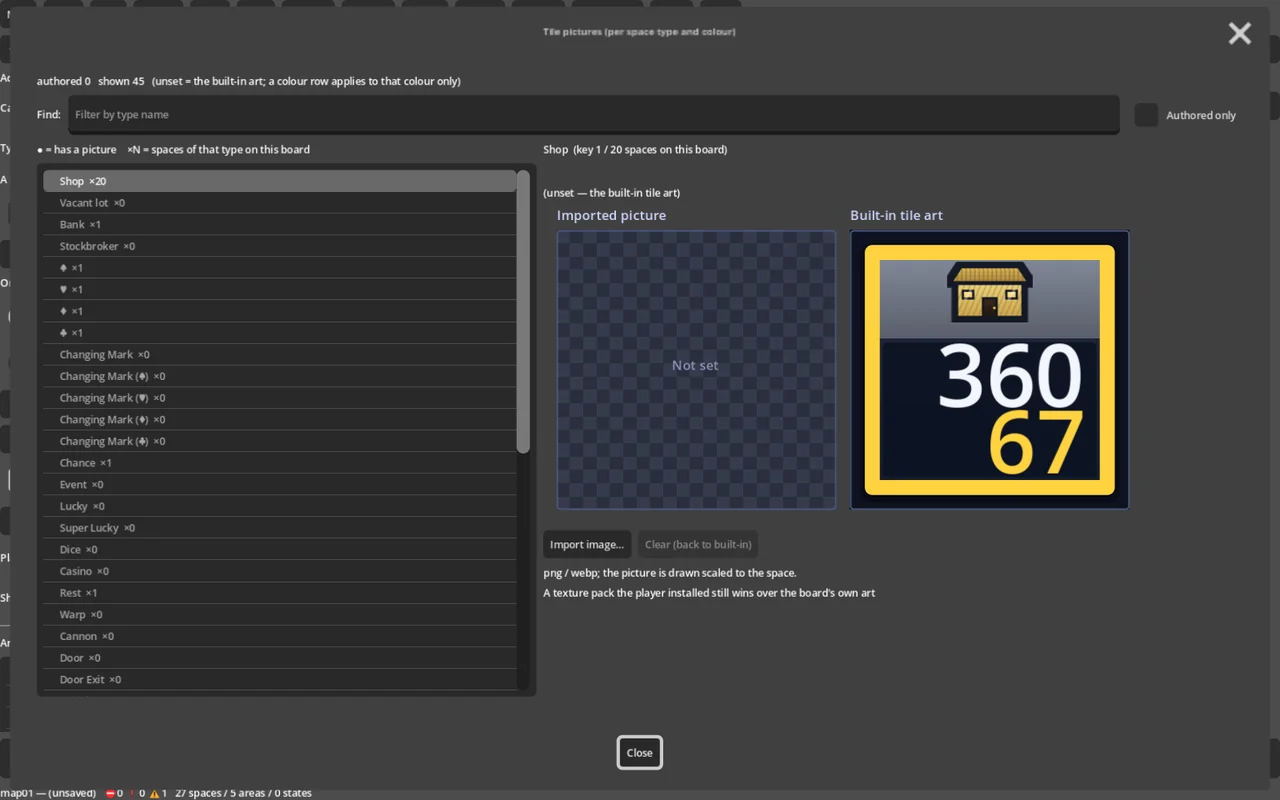Viewport: 1280px width, 800px height.
Task: Enable the Authored only checkbox
Action: point(1146,115)
